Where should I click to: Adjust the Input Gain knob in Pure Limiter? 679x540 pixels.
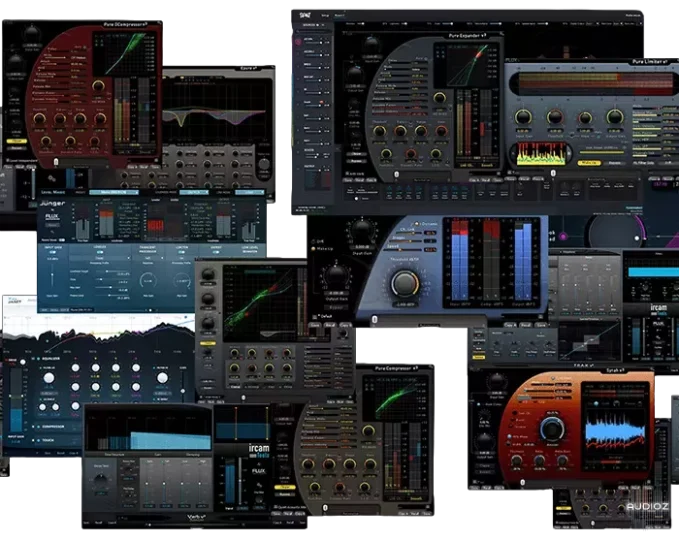(x=523, y=116)
